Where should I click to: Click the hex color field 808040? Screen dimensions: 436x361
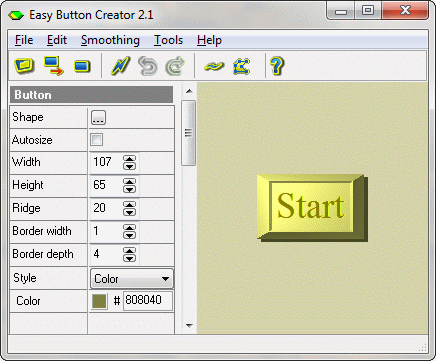click(x=148, y=301)
